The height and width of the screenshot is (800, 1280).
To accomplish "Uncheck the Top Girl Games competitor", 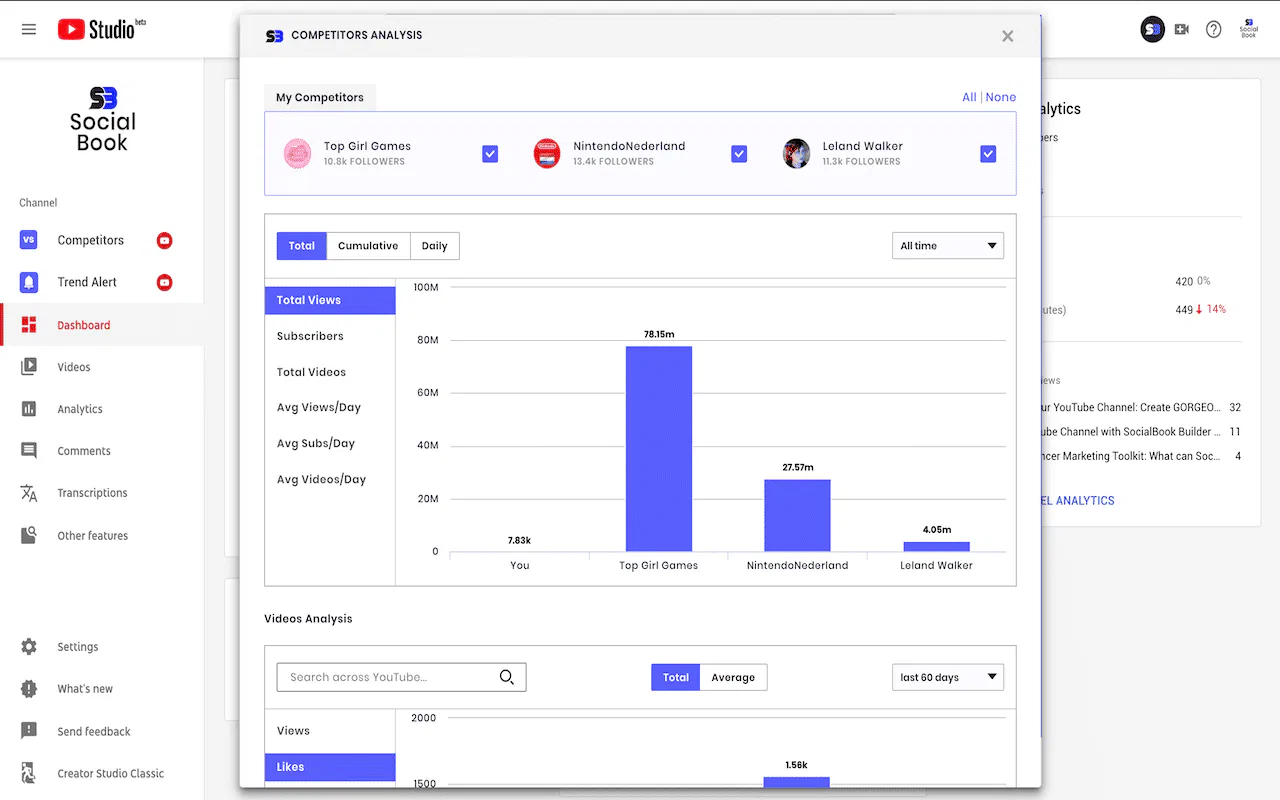I will coord(489,153).
